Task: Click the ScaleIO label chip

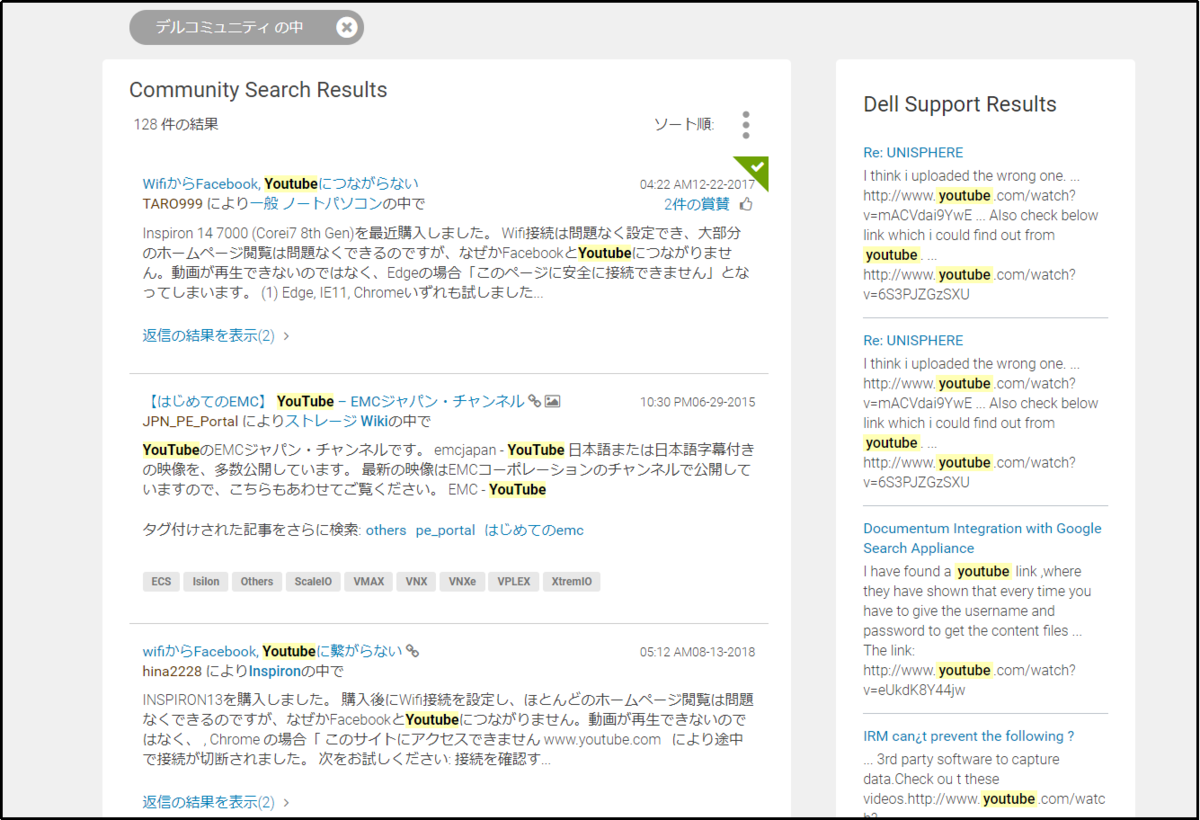Action: (313, 582)
